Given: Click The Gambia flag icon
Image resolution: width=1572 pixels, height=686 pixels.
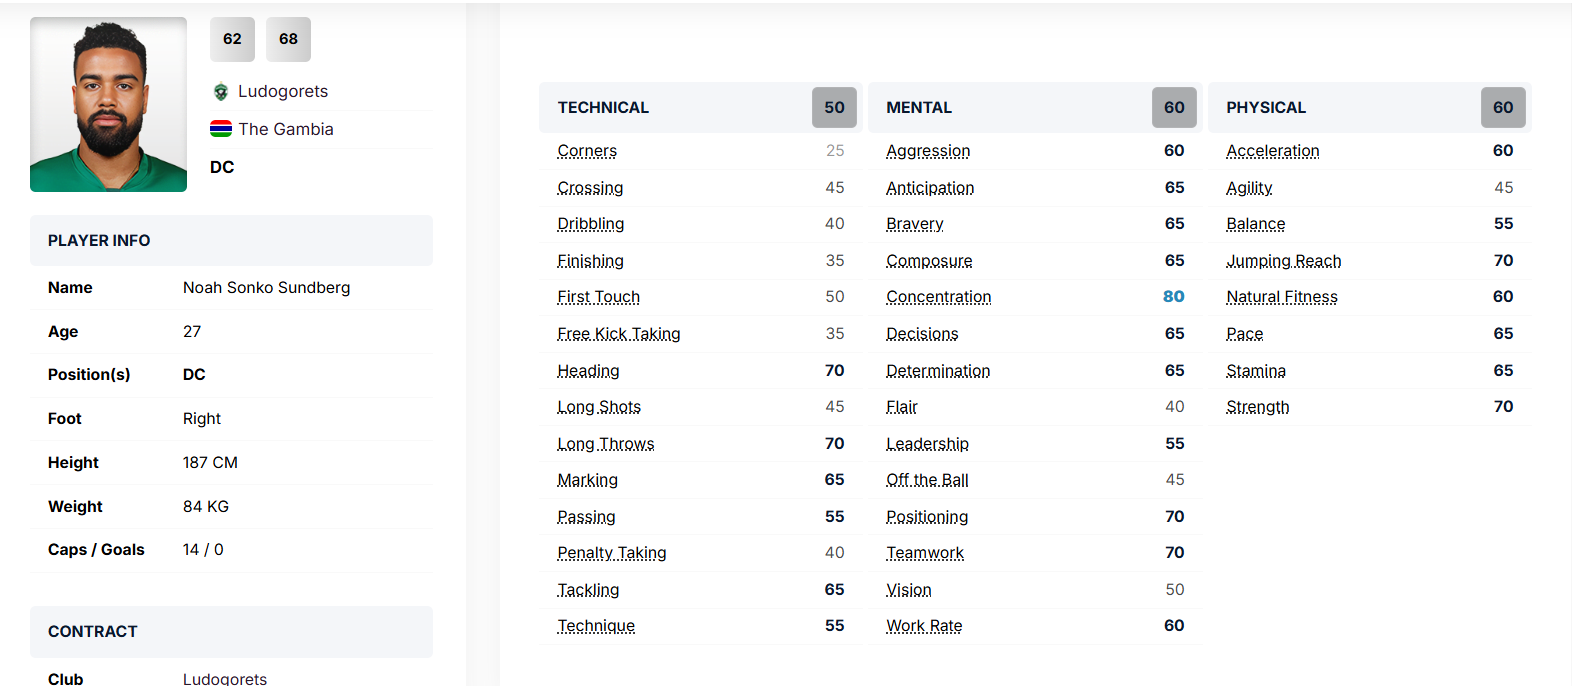Looking at the screenshot, I should (x=221, y=129).
